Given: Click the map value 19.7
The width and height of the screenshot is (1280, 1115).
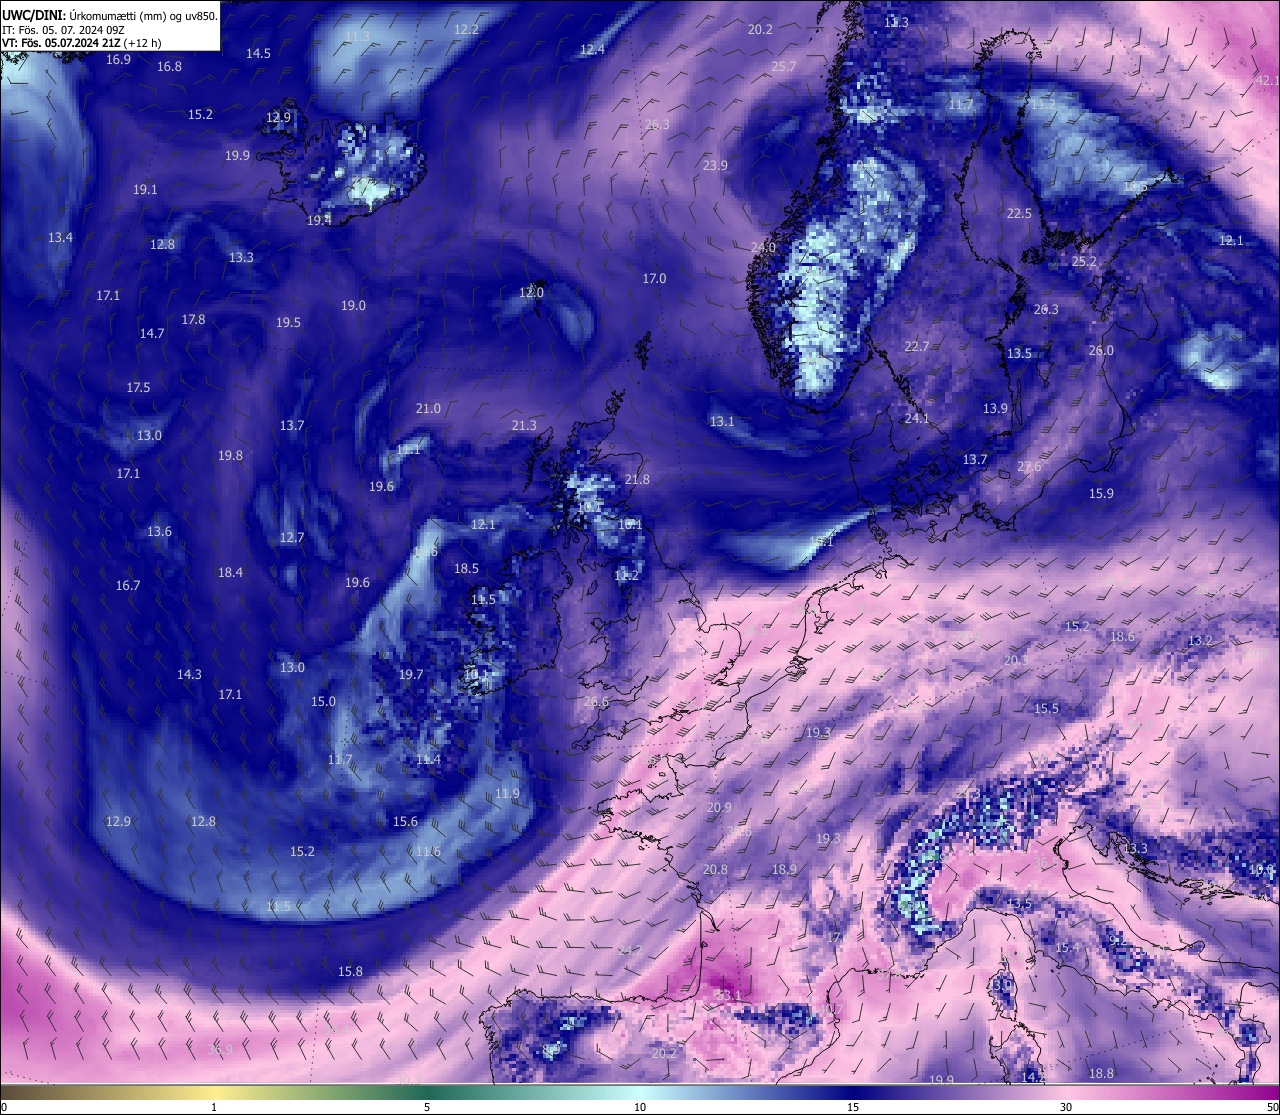Looking at the screenshot, I should [411, 675].
